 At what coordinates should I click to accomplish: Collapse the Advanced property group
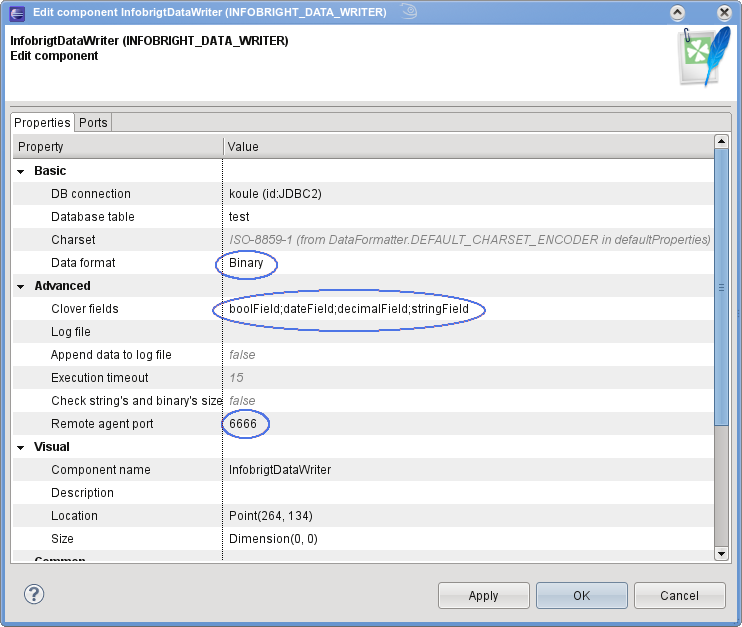[20, 286]
